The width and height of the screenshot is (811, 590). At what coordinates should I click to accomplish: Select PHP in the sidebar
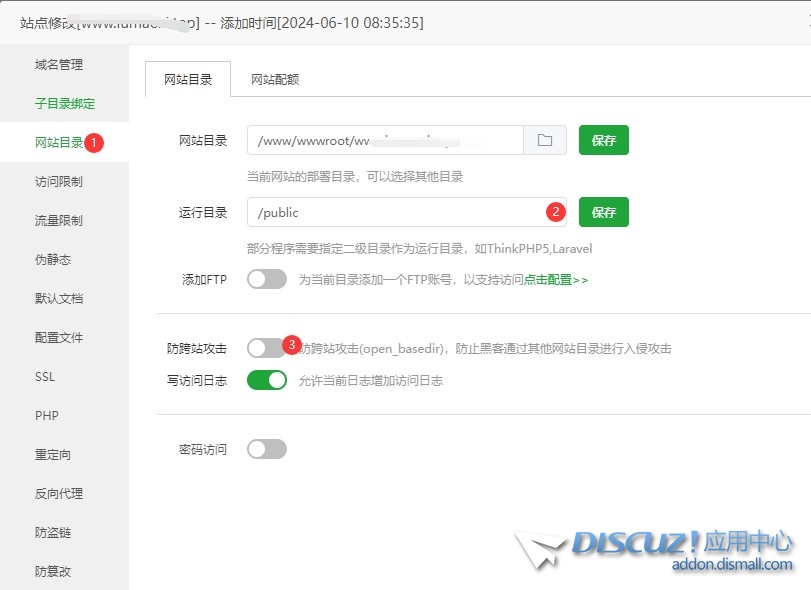click(x=47, y=416)
